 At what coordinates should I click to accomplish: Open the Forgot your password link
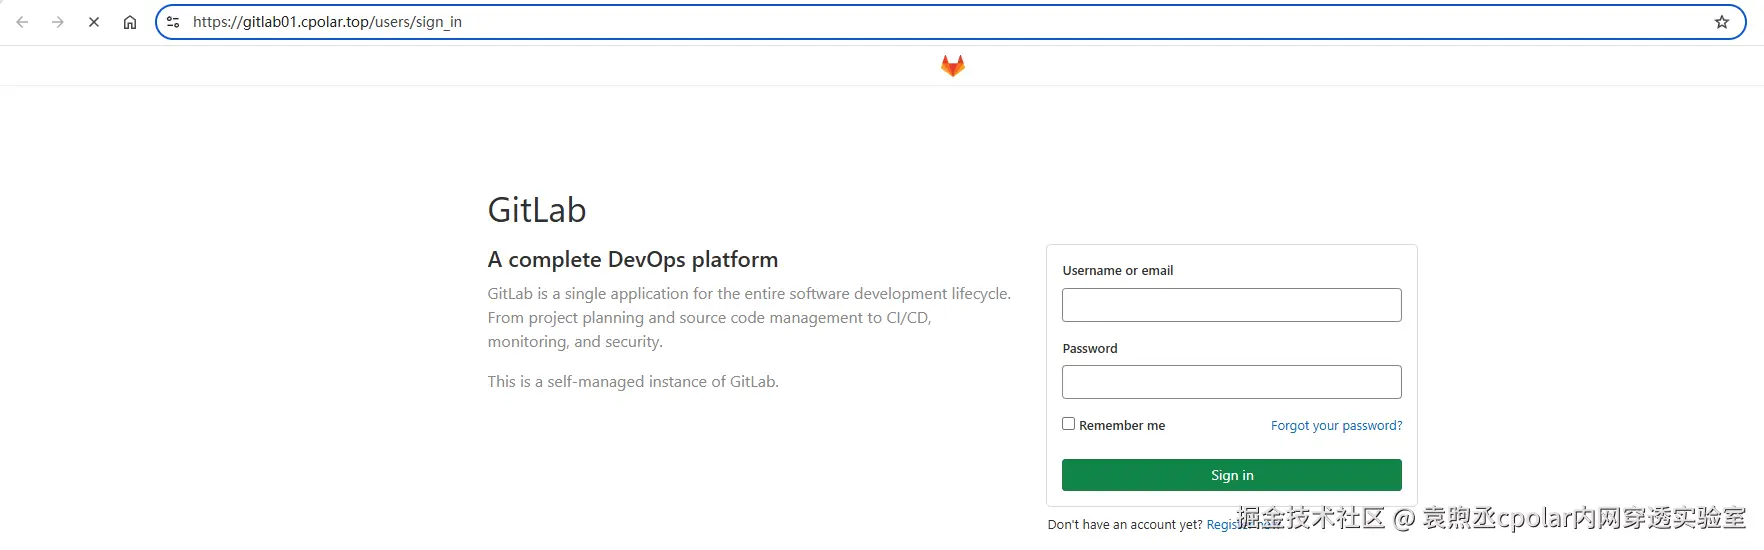tap(1336, 425)
